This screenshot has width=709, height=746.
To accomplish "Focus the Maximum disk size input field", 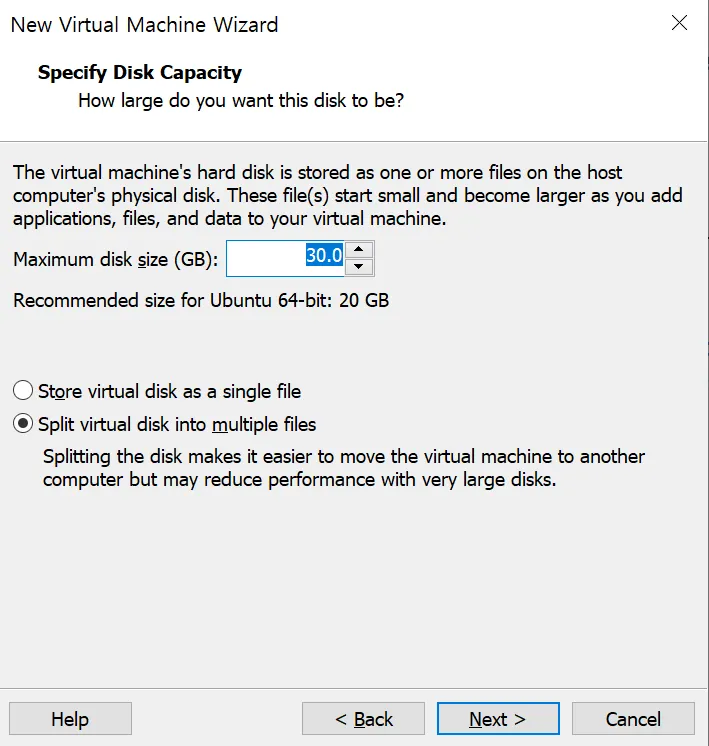I will pyautogui.click(x=266, y=258).
